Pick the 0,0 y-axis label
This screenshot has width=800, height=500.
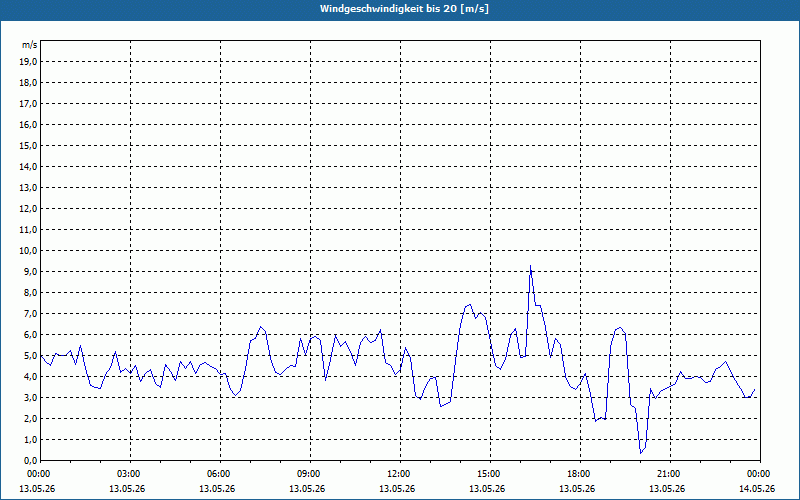[x=30, y=460]
